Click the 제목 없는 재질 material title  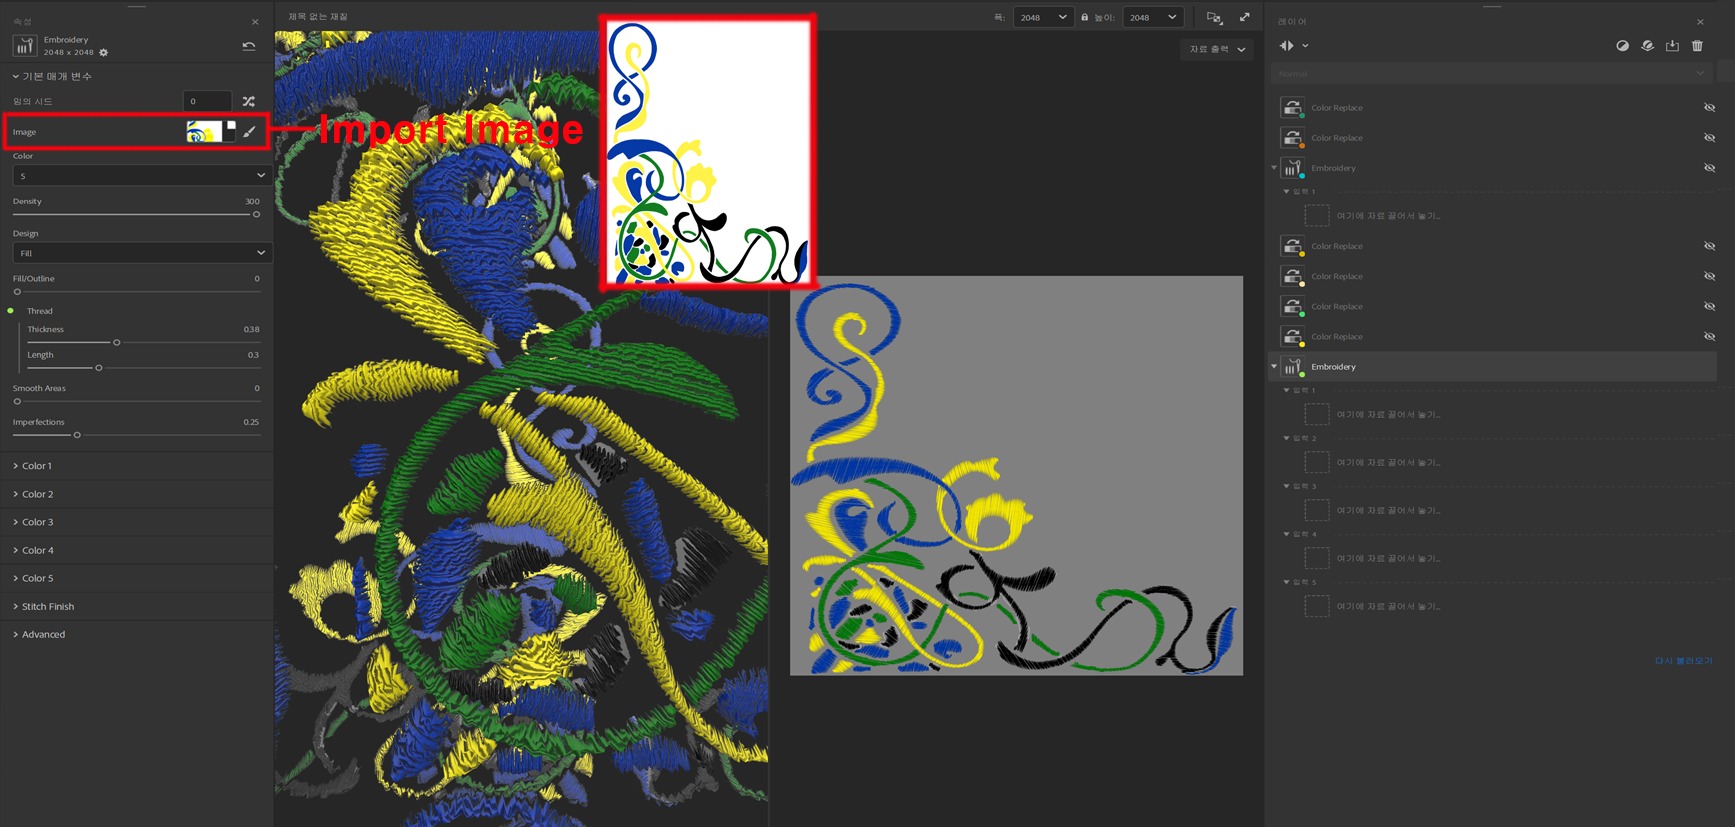point(318,17)
